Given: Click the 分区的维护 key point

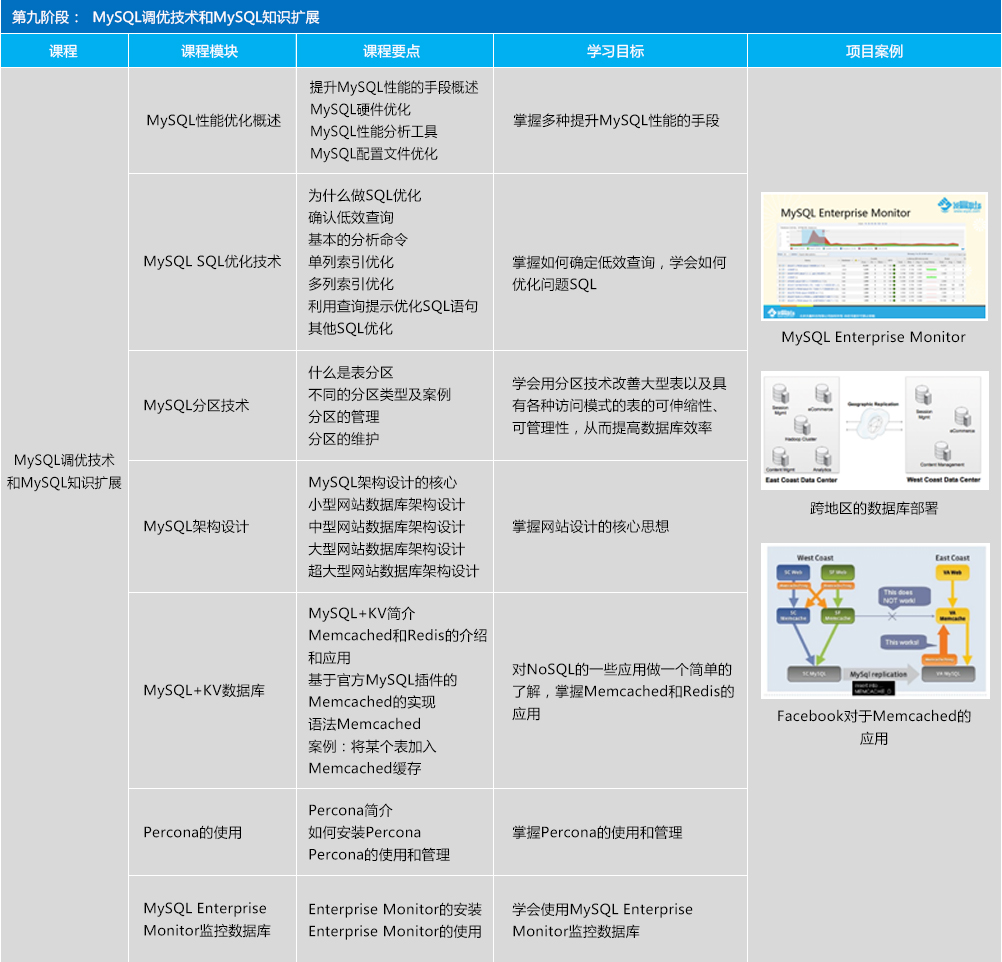Looking at the screenshot, I should click(344, 439).
